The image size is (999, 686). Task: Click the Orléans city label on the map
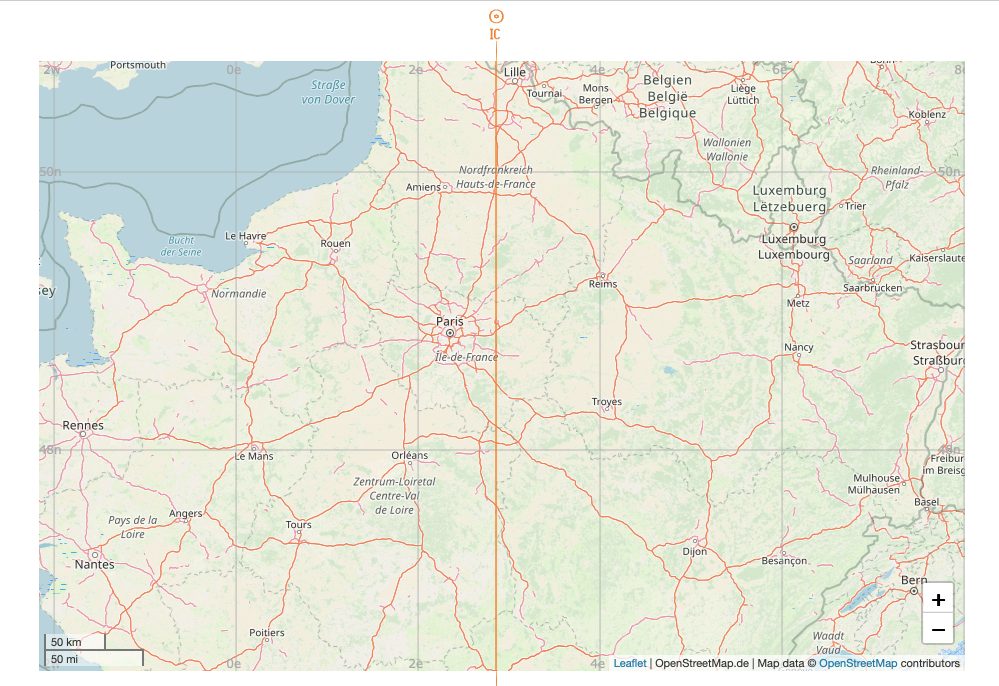coord(410,455)
